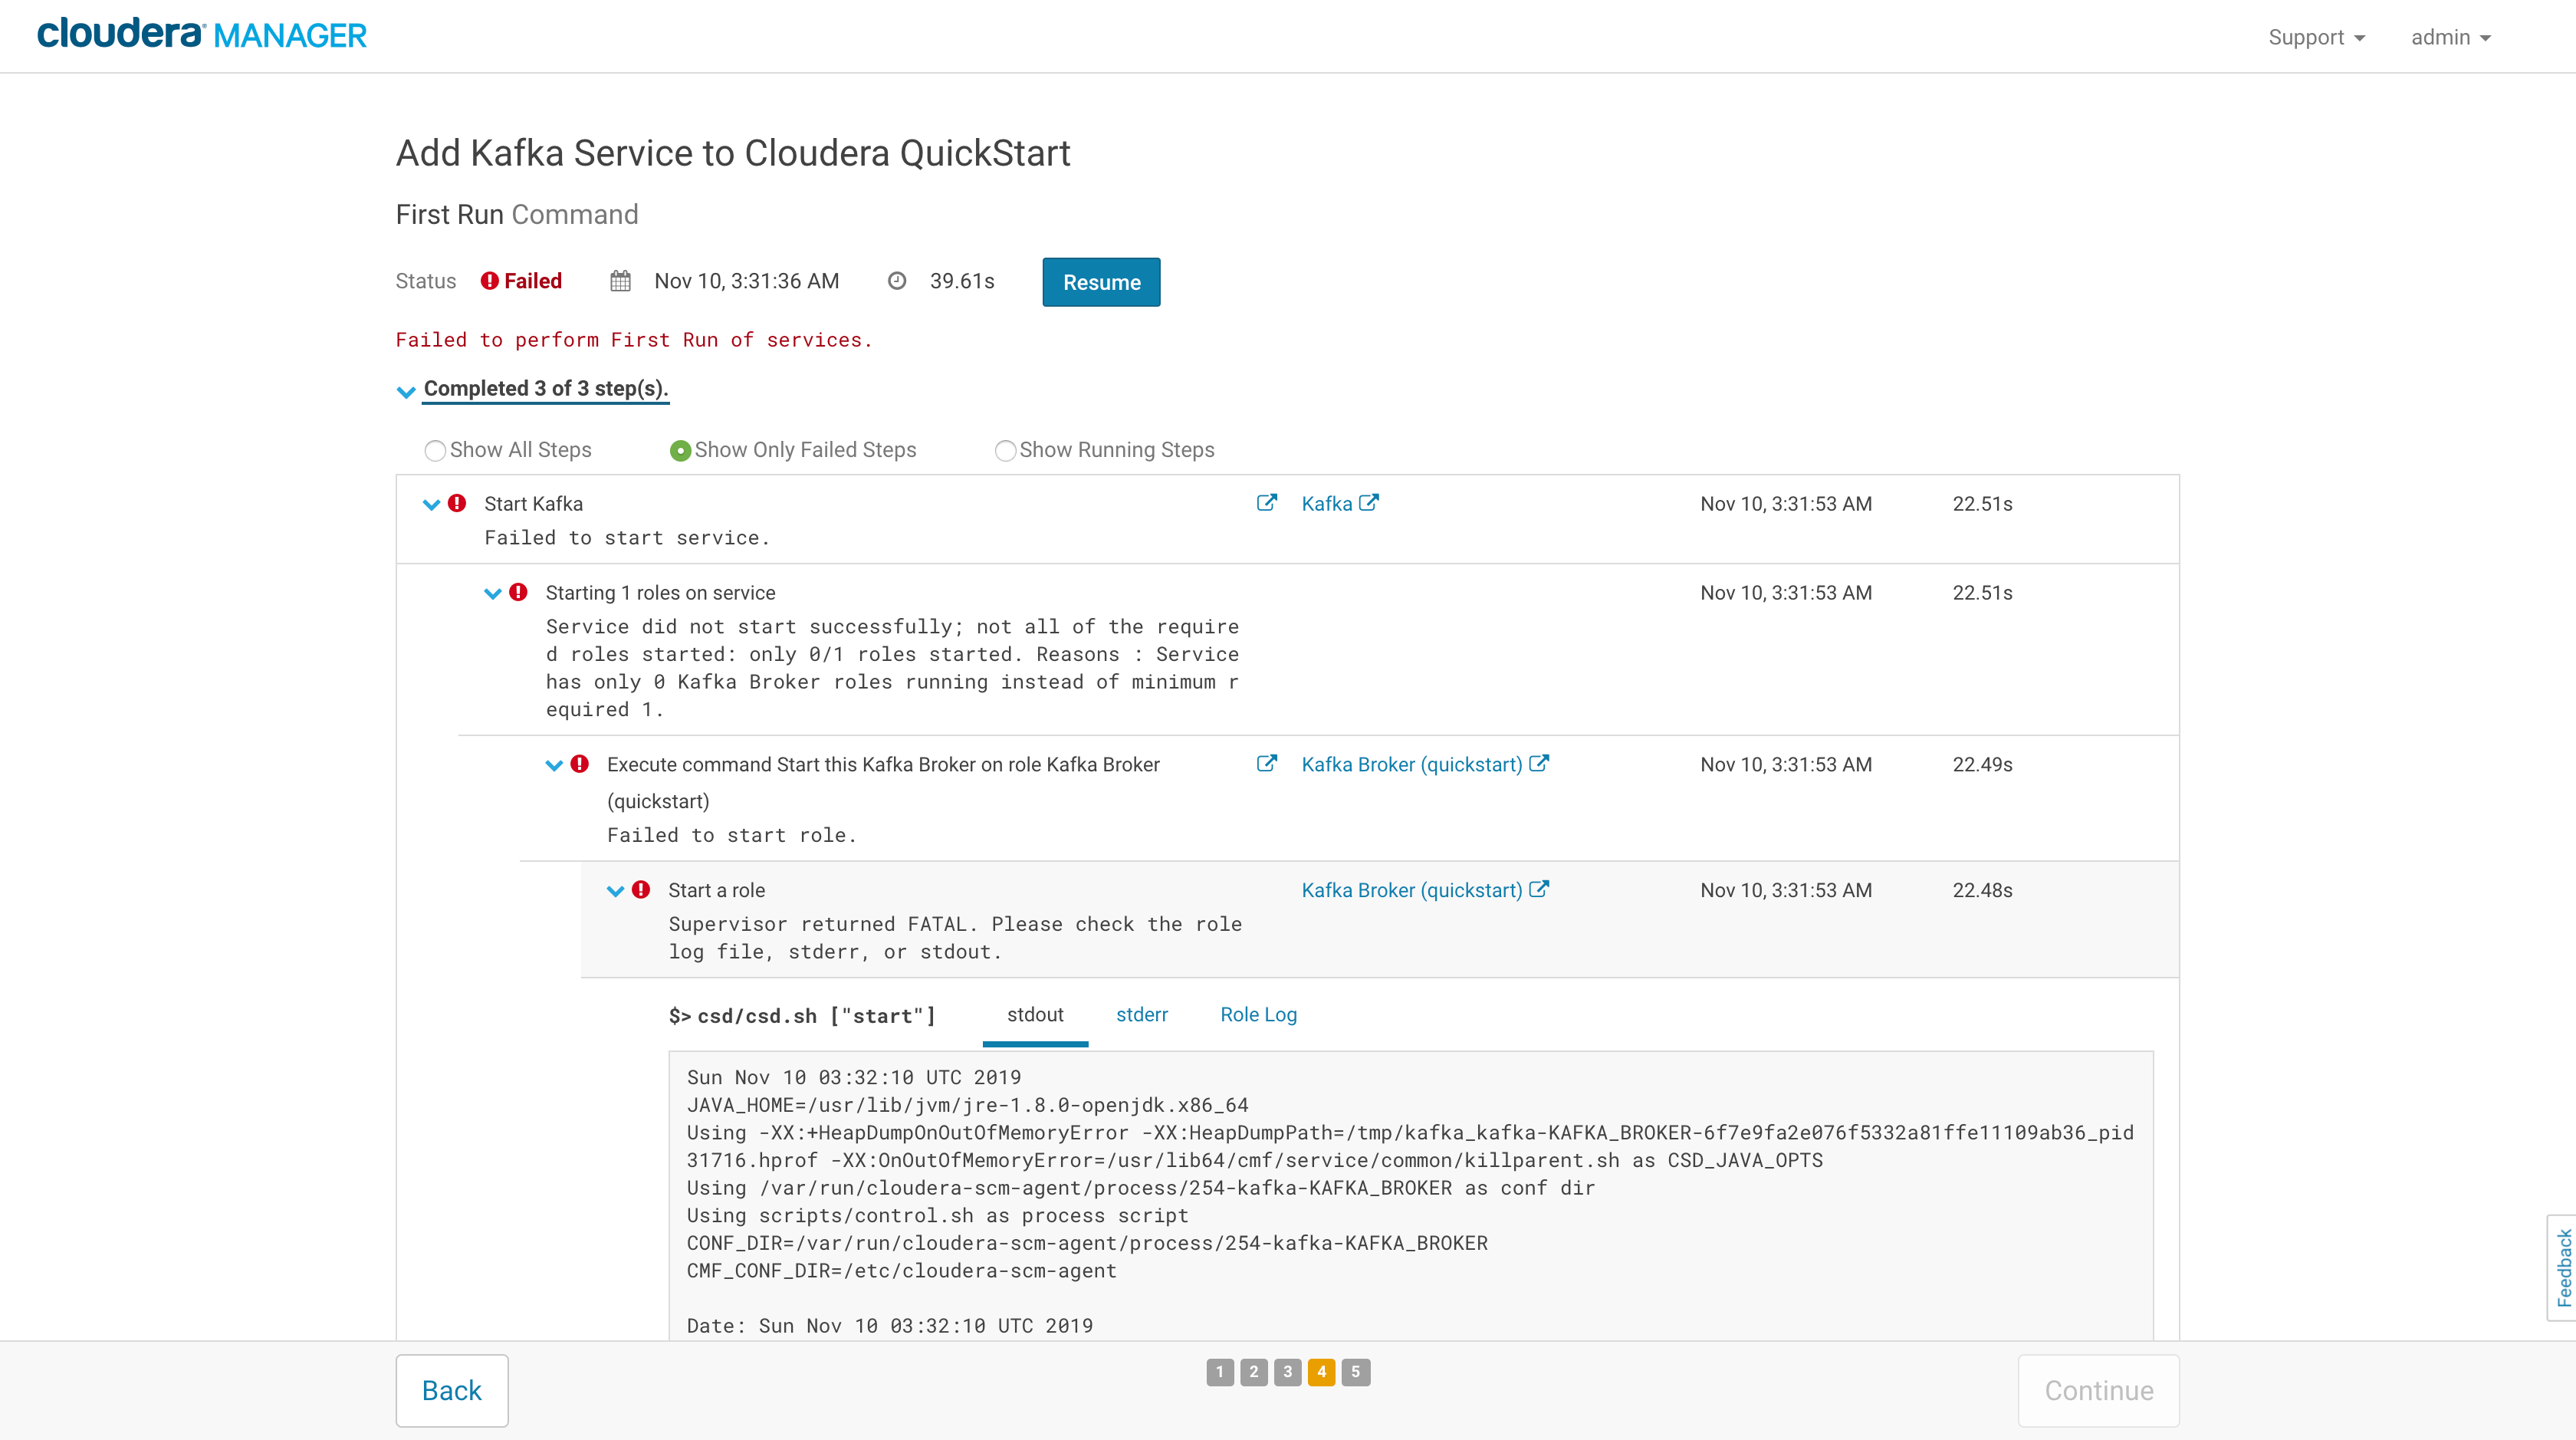Select Show Only Failed Steps option
Screen dimensions: 2576x1440
680,450
